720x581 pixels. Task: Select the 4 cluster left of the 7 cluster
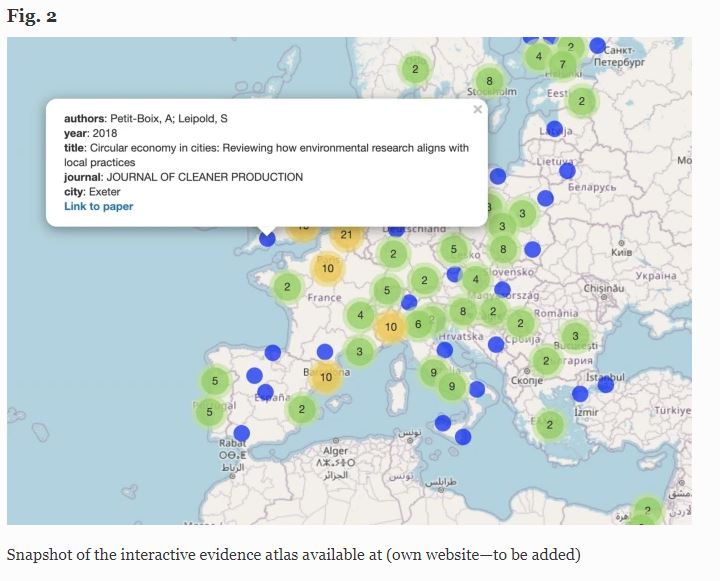click(539, 56)
